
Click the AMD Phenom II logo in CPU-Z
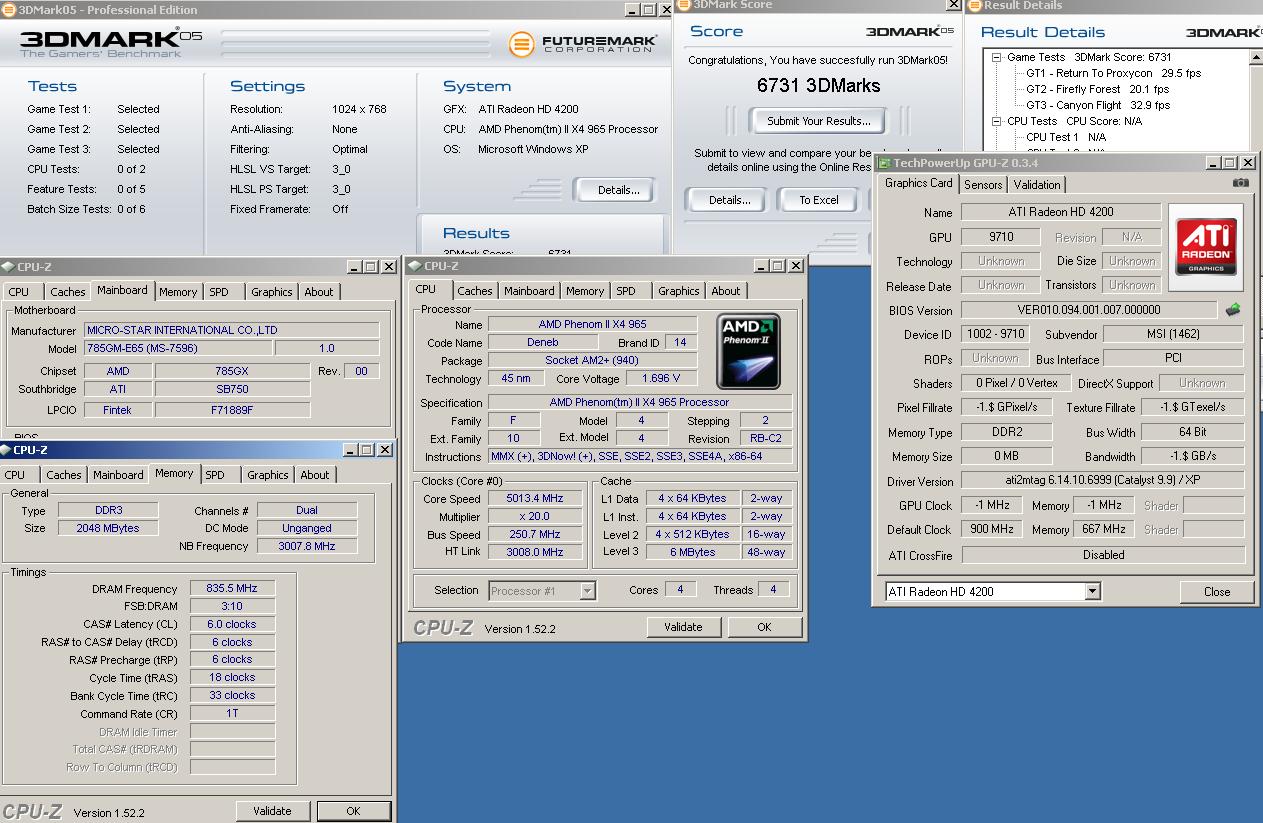point(748,351)
